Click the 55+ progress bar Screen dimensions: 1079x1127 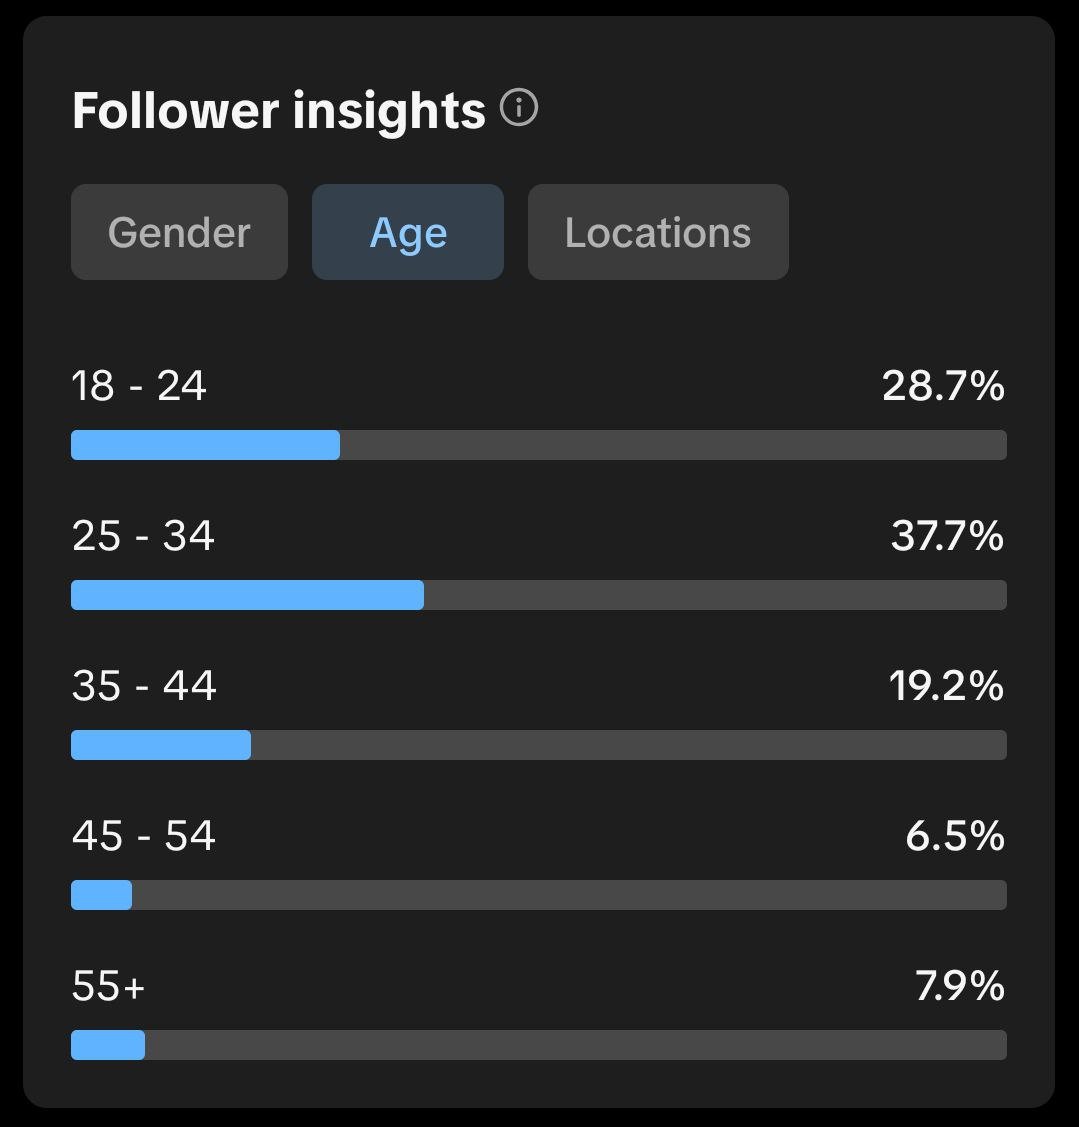tap(538, 1045)
